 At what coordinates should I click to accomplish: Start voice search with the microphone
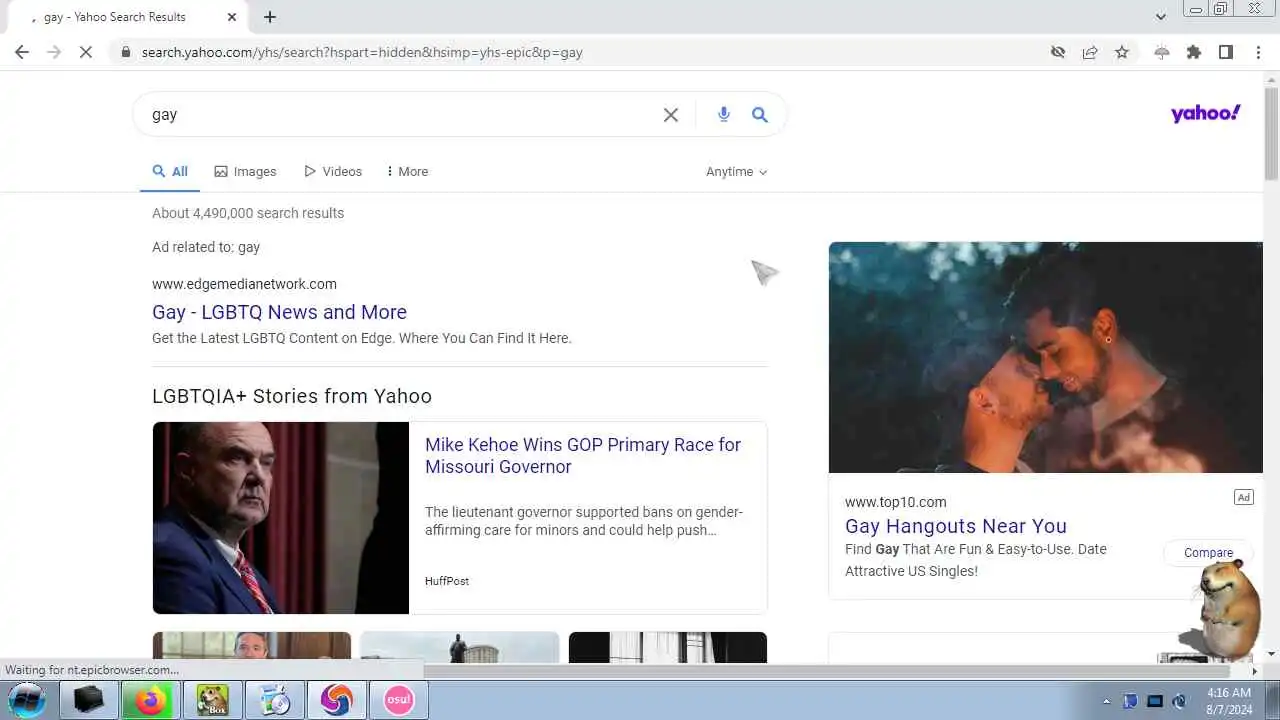724,115
